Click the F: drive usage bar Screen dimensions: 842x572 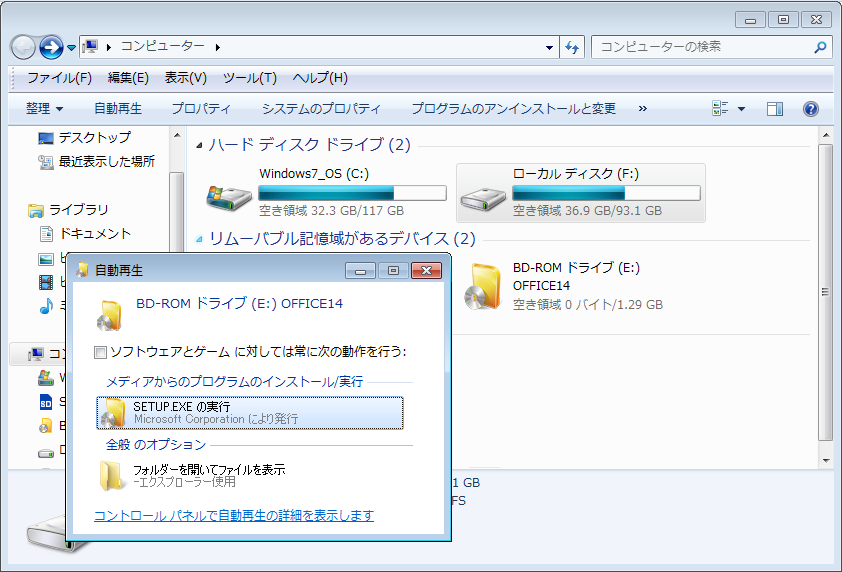(606, 193)
